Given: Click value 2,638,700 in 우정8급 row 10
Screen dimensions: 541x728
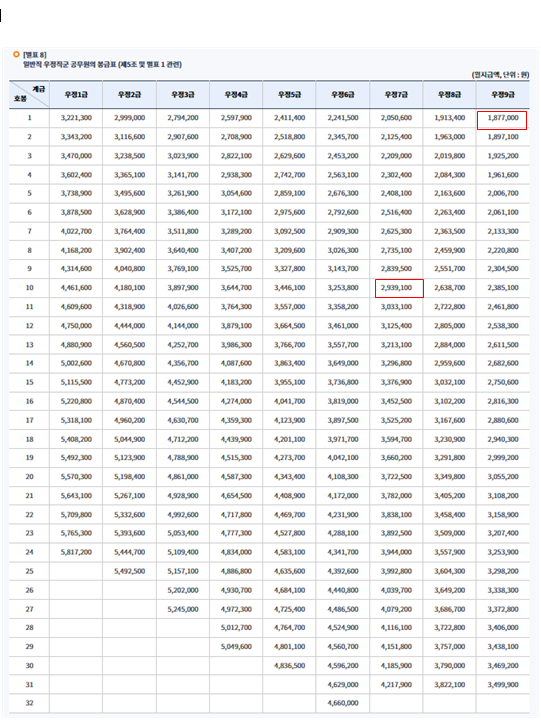Looking at the screenshot, I should (x=450, y=288).
